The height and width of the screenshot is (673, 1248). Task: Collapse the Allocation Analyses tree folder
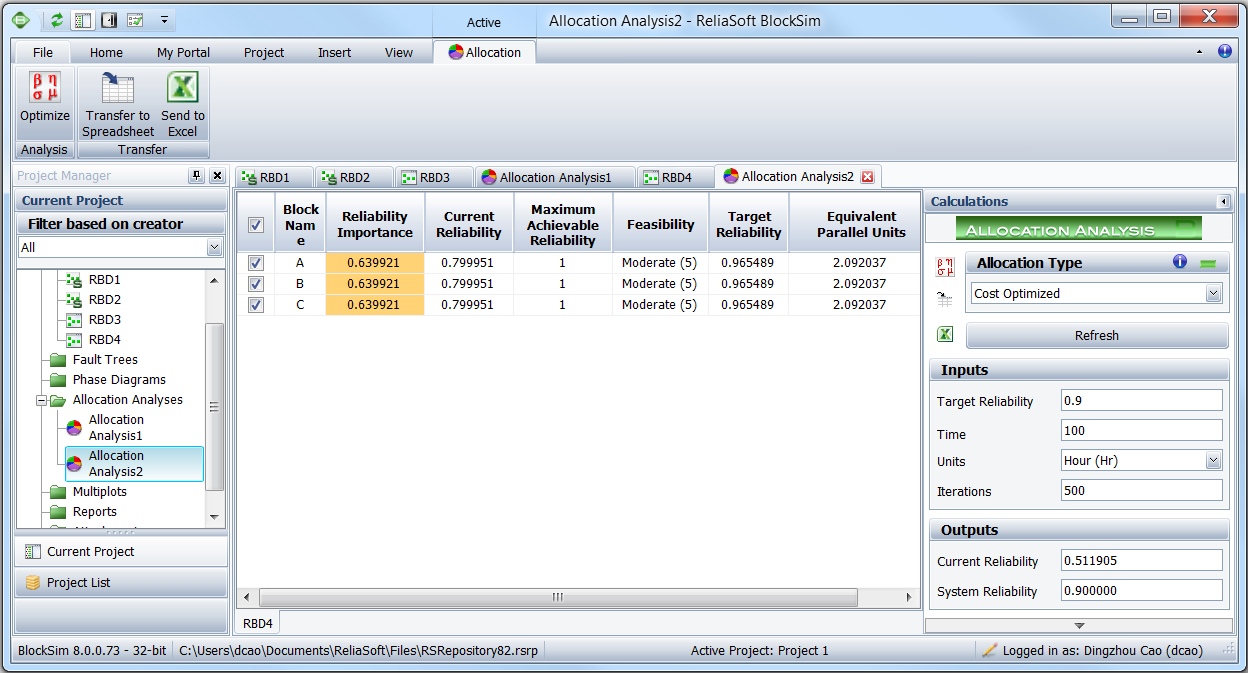pyautogui.click(x=42, y=400)
